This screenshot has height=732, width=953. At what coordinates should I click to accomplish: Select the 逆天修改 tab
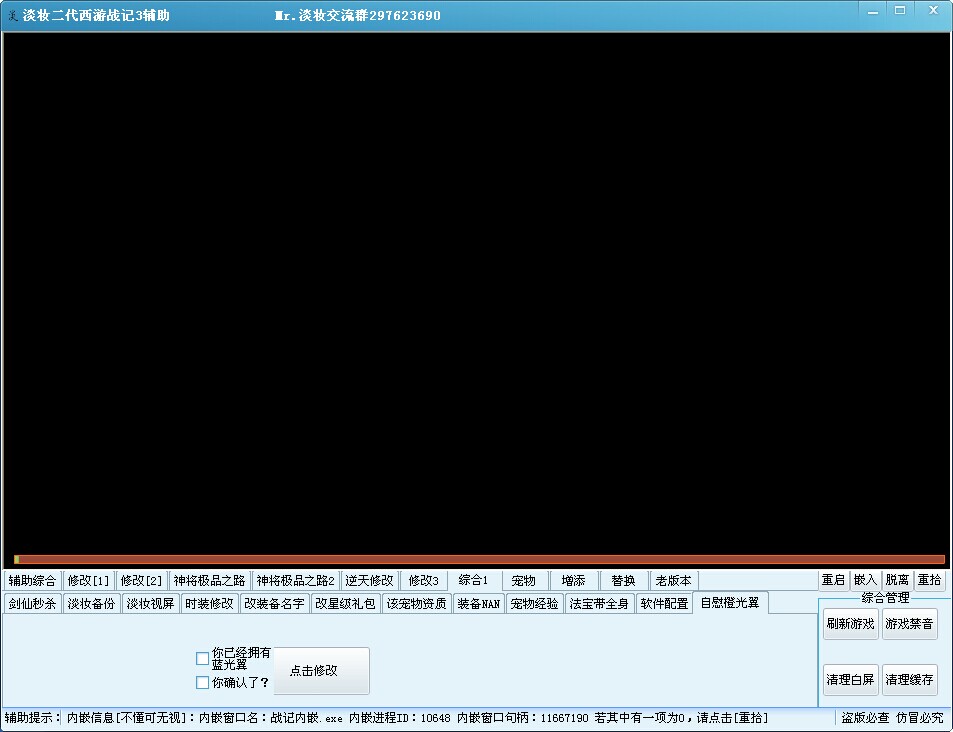[369, 581]
